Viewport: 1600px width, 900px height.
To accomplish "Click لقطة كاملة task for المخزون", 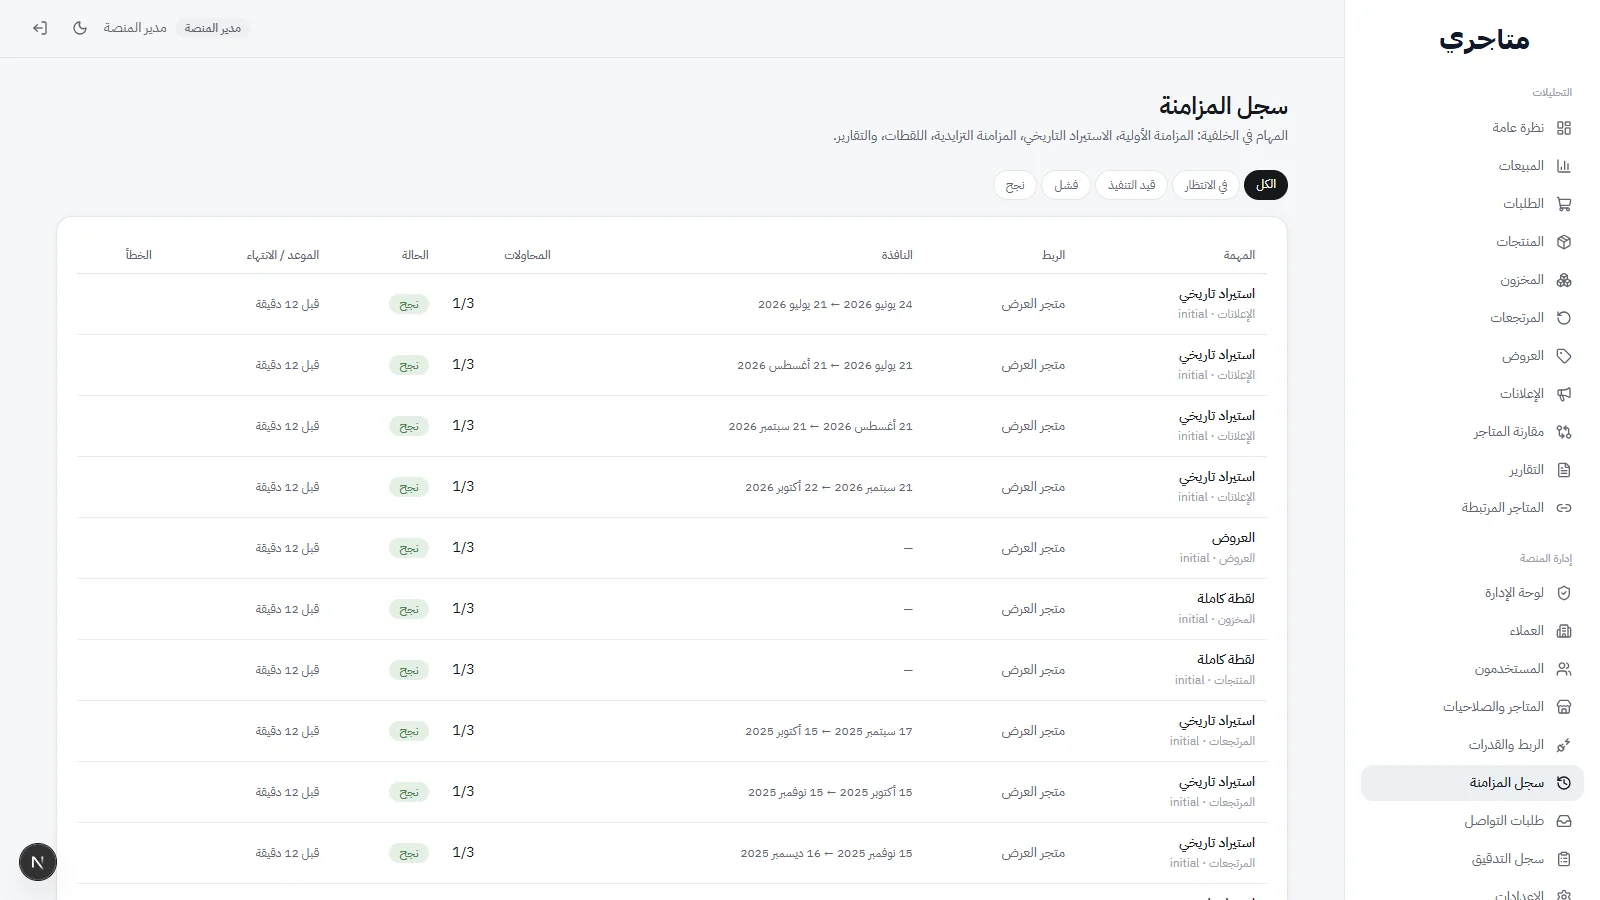I will pyautogui.click(x=1226, y=599).
